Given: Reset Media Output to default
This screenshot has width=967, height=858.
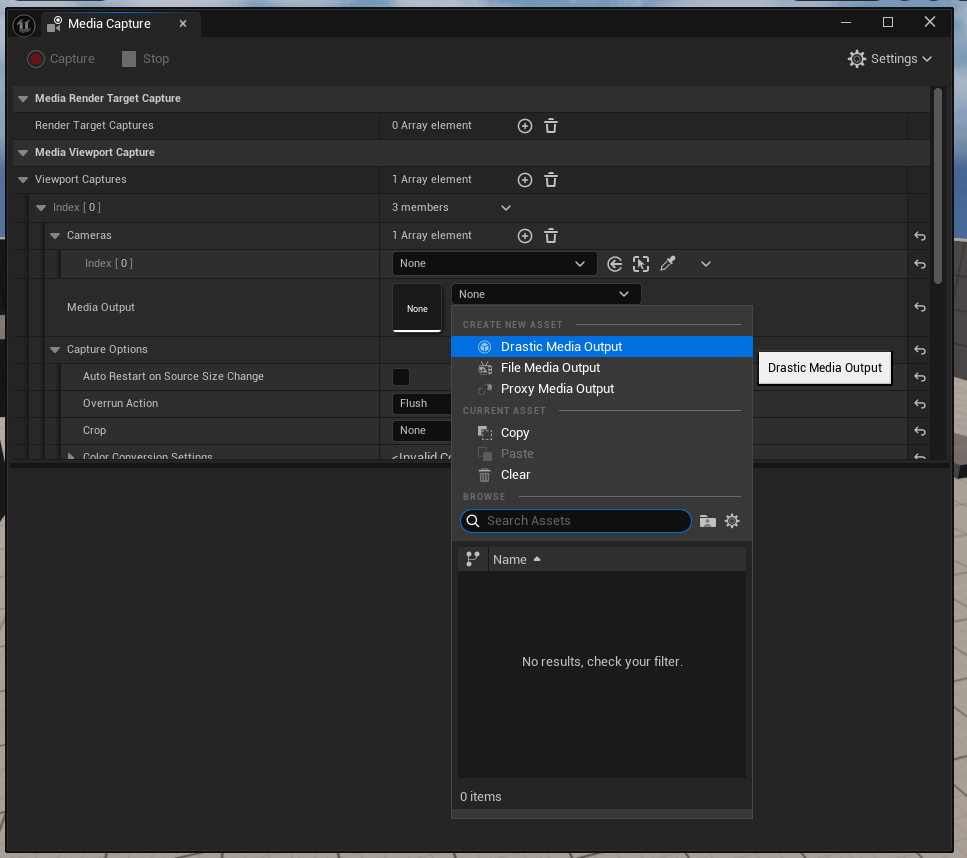Looking at the screenshot, I should pos(920,307).
